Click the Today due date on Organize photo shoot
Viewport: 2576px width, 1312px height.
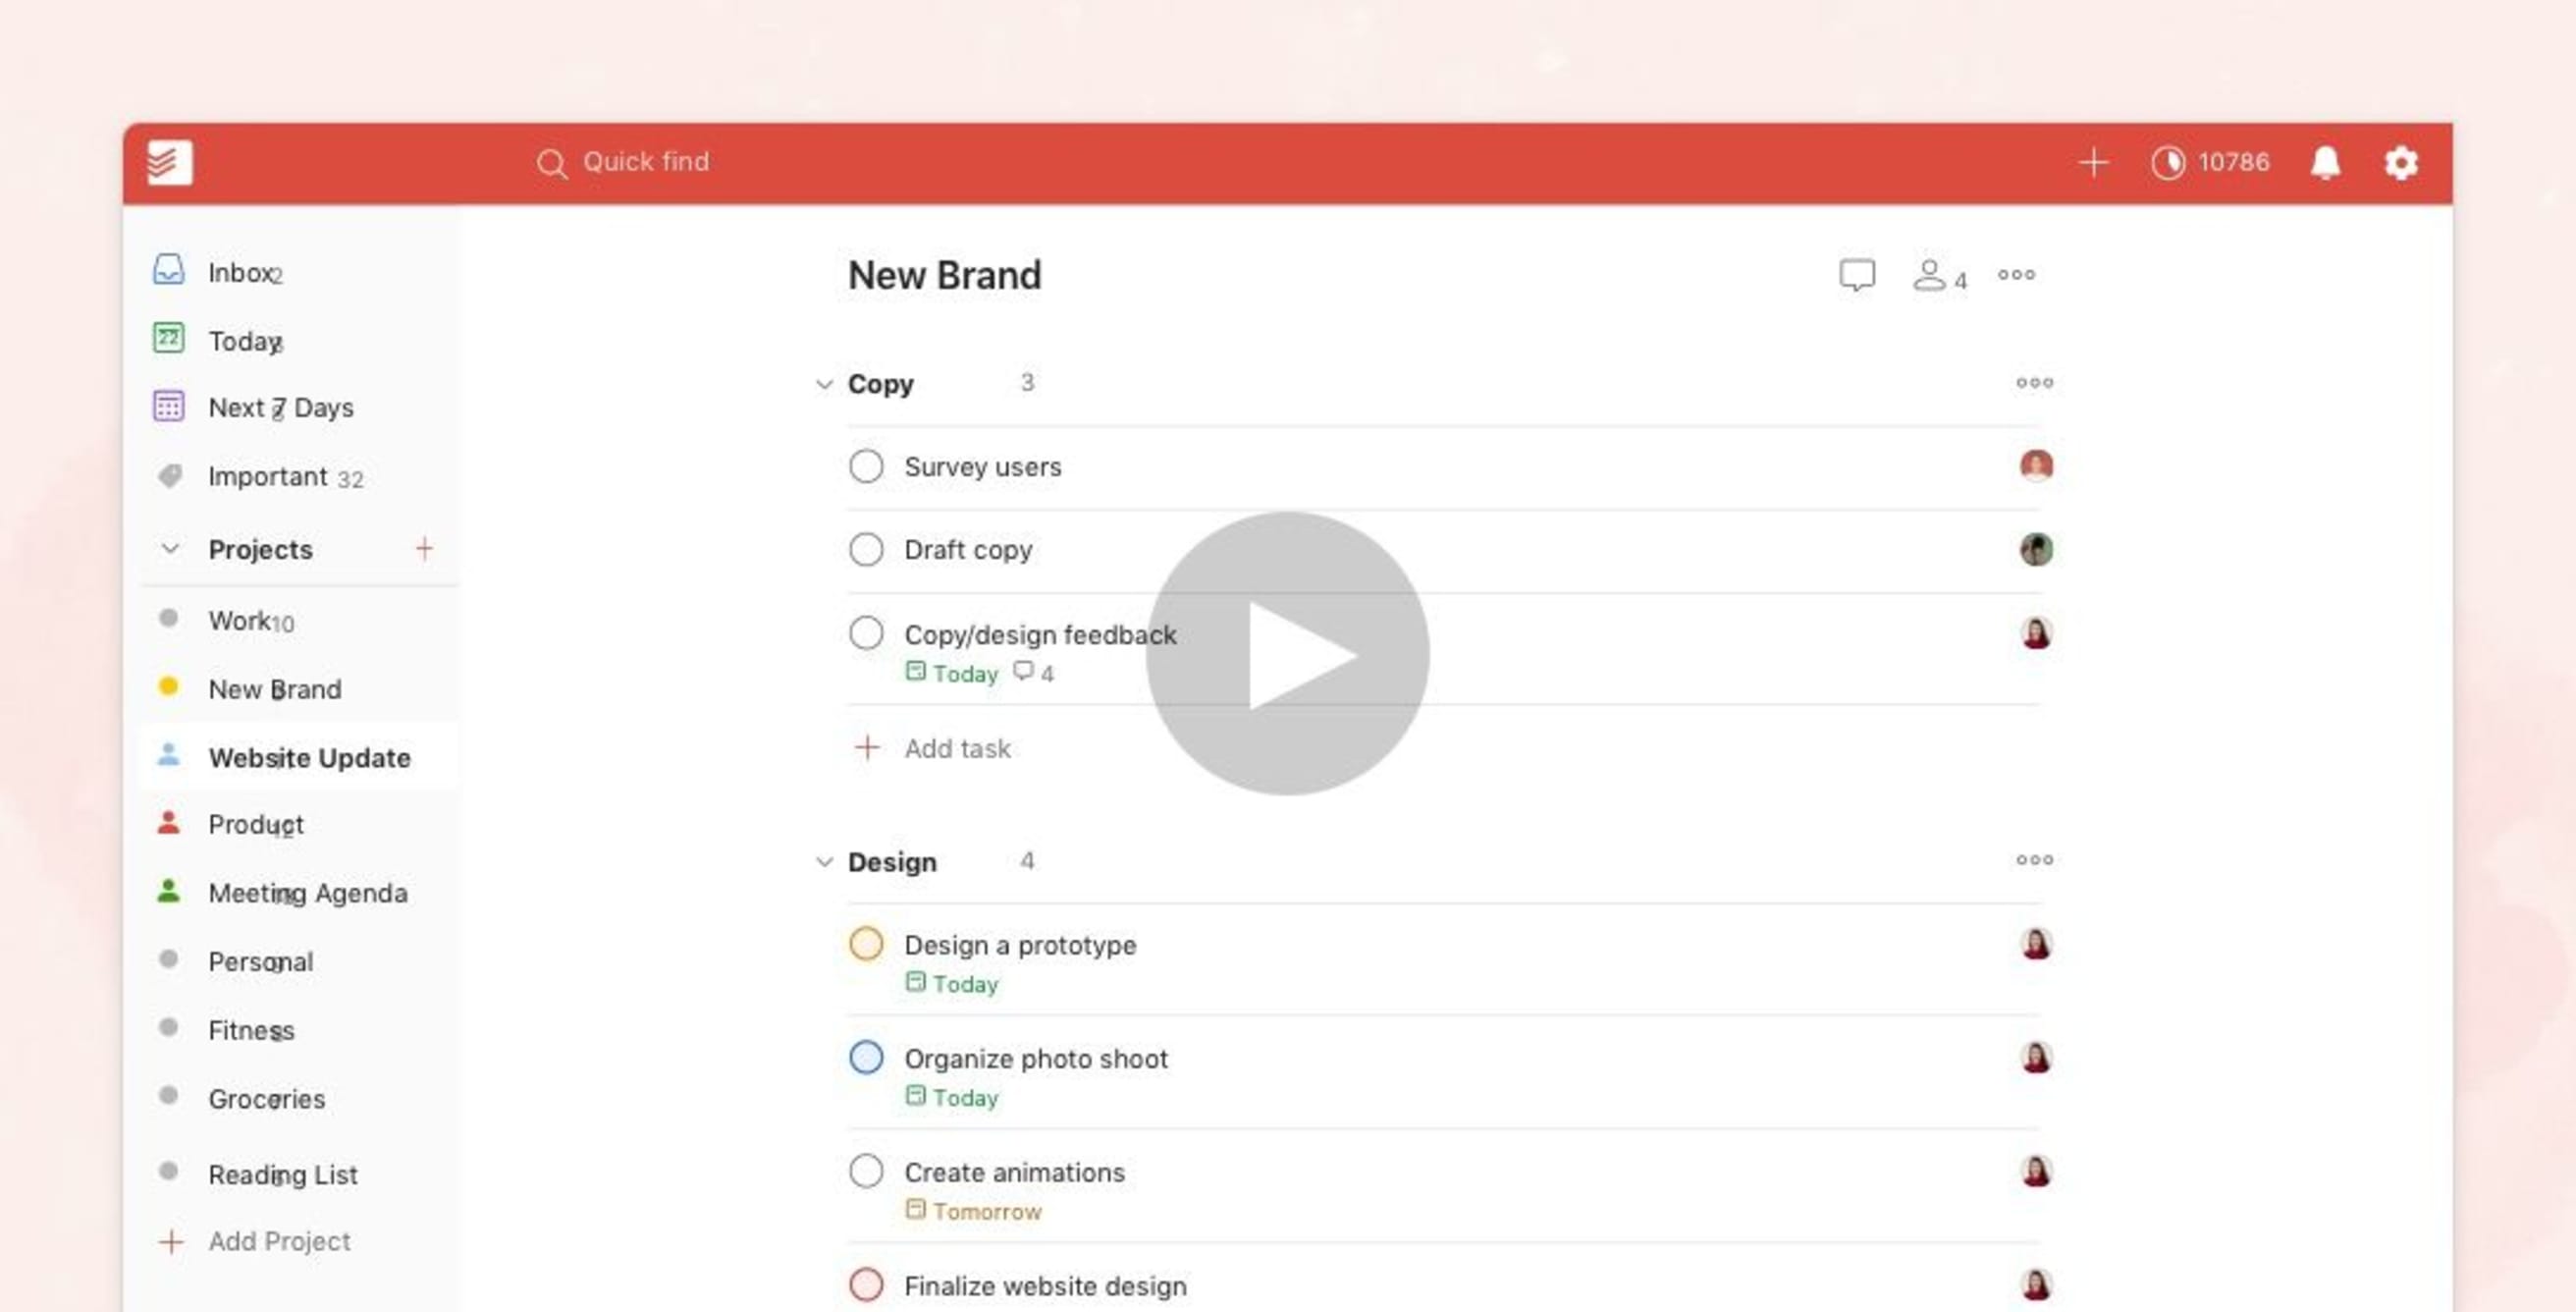[x=952, y=1097]
